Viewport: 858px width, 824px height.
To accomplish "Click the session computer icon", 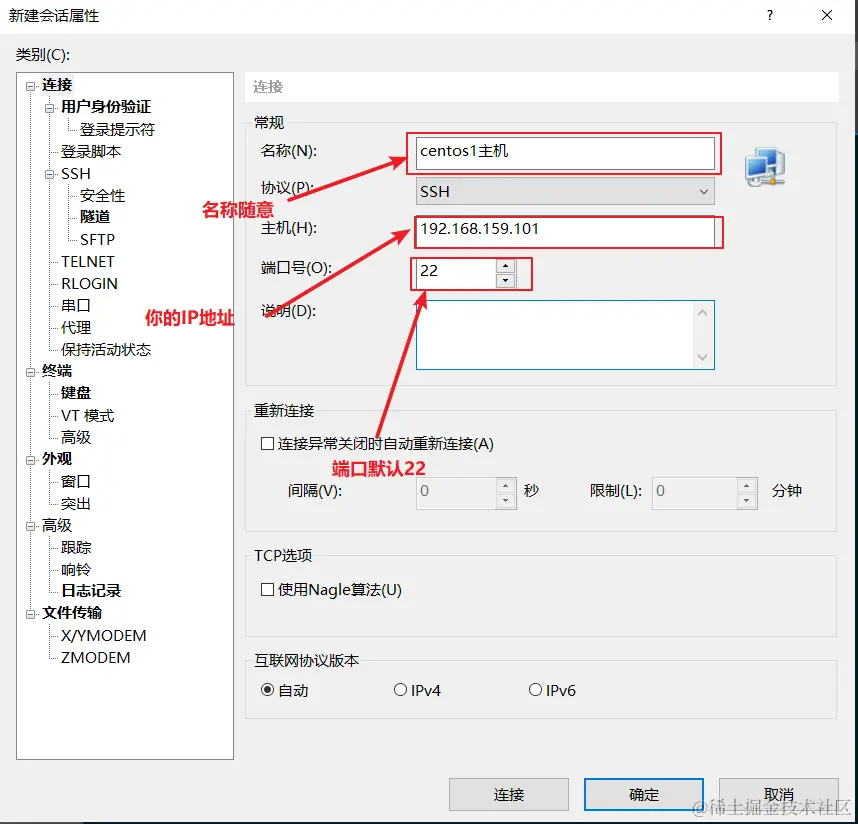I will [765, 166].
